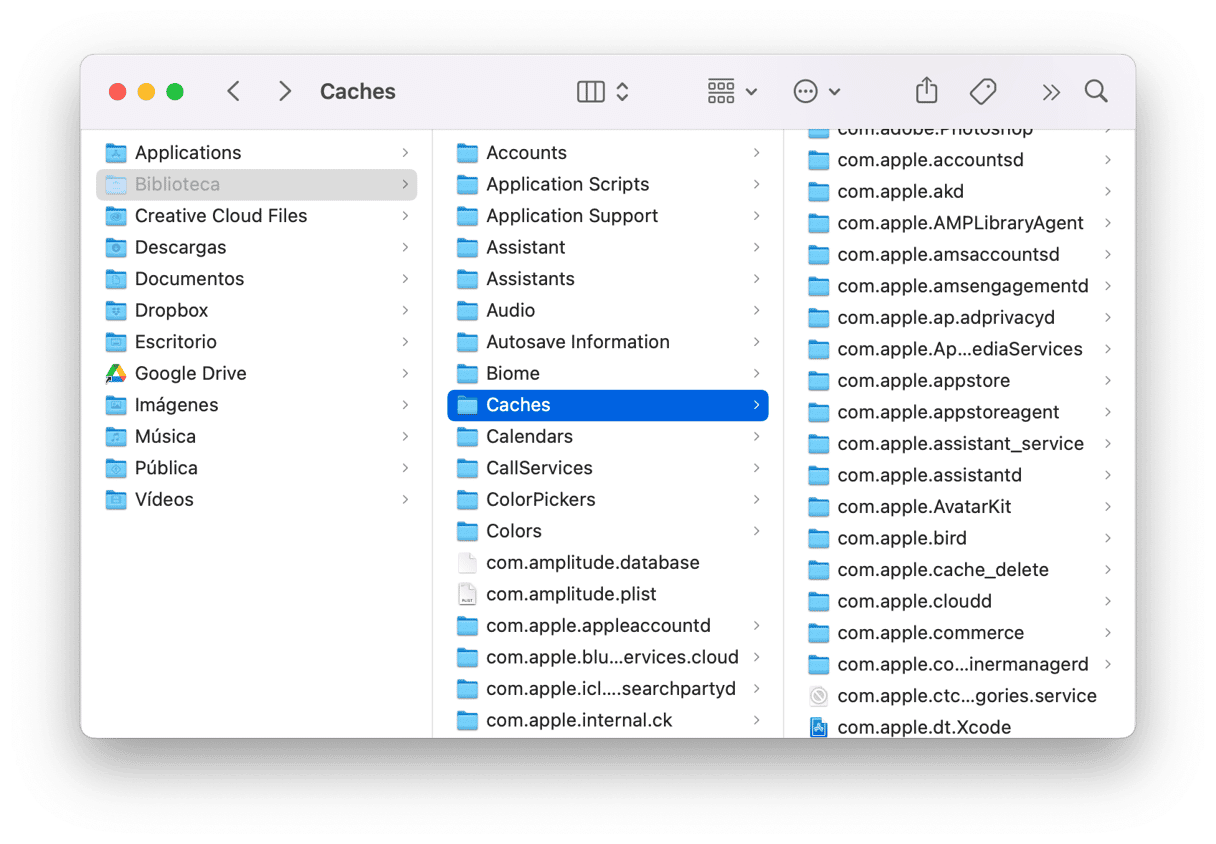Open the column view switcher

(x=603, y=92)
